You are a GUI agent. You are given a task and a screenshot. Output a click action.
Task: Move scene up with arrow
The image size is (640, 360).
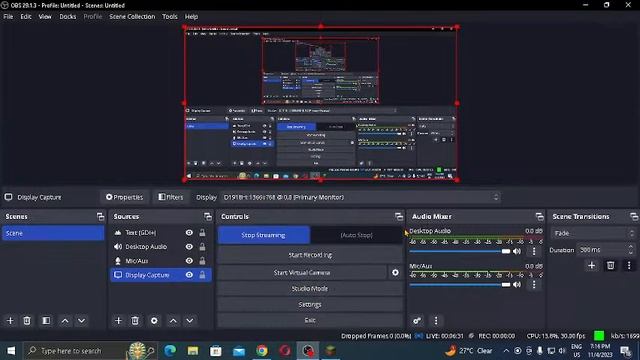coord(65,321)
